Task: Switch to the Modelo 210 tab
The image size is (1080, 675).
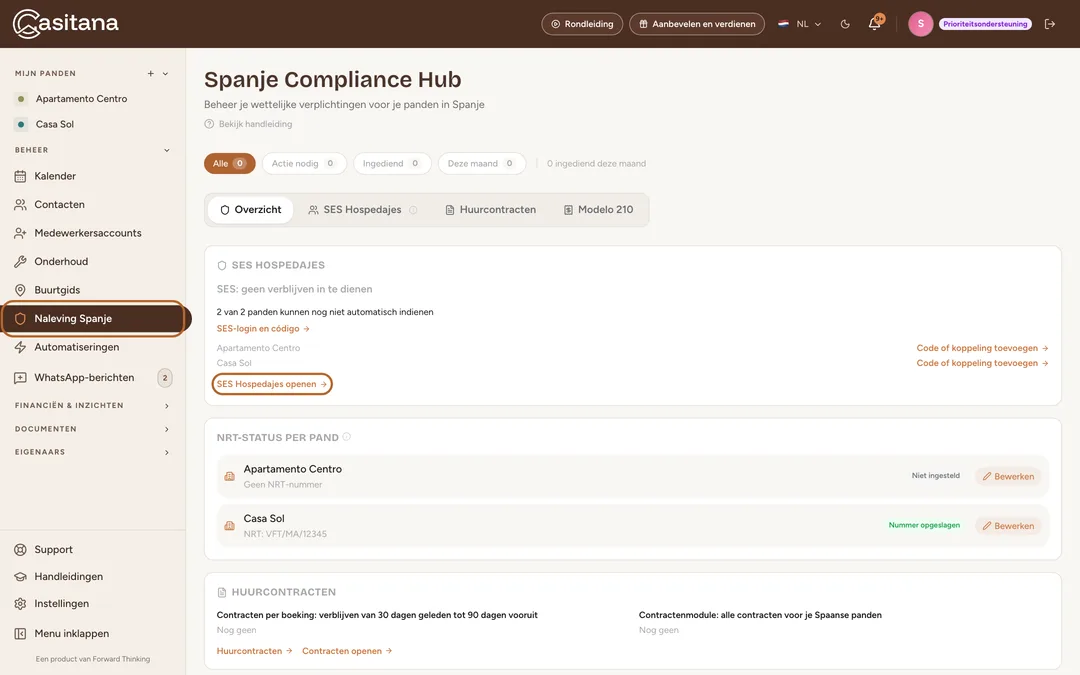Action: (x=599, y=209)
